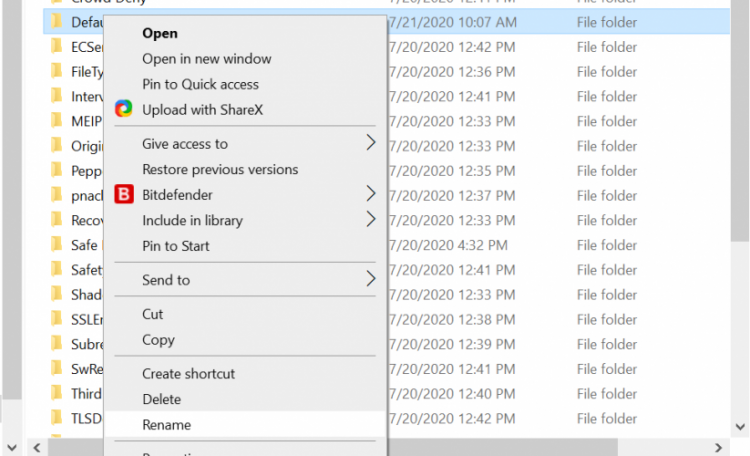Select the SwRe folder icon

pos(56,369)
